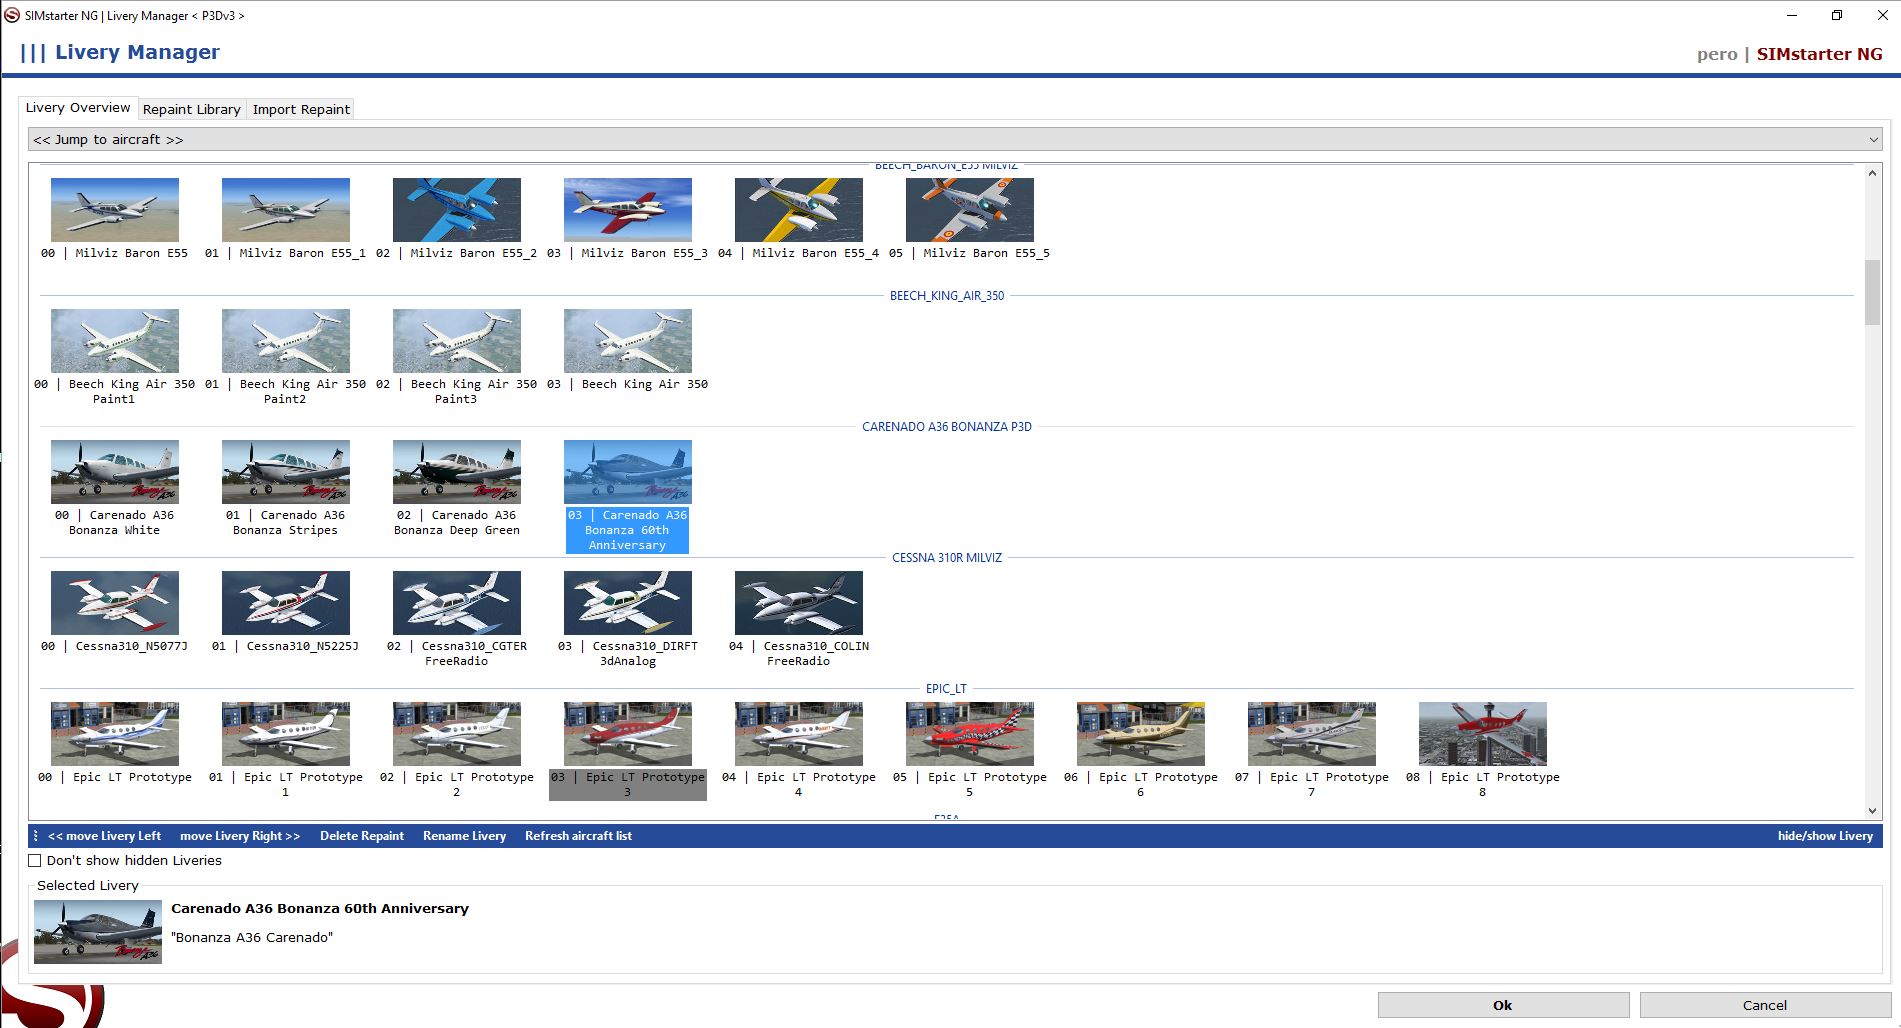Select the Milviz Baron E55 livery thumbnail 00
The width and height of the screenshot is (1901, 1028).
(115, 210)
